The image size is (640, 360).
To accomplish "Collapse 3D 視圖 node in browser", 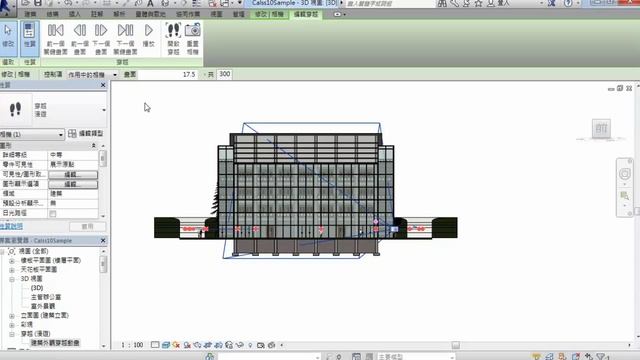I will [12, 279].
